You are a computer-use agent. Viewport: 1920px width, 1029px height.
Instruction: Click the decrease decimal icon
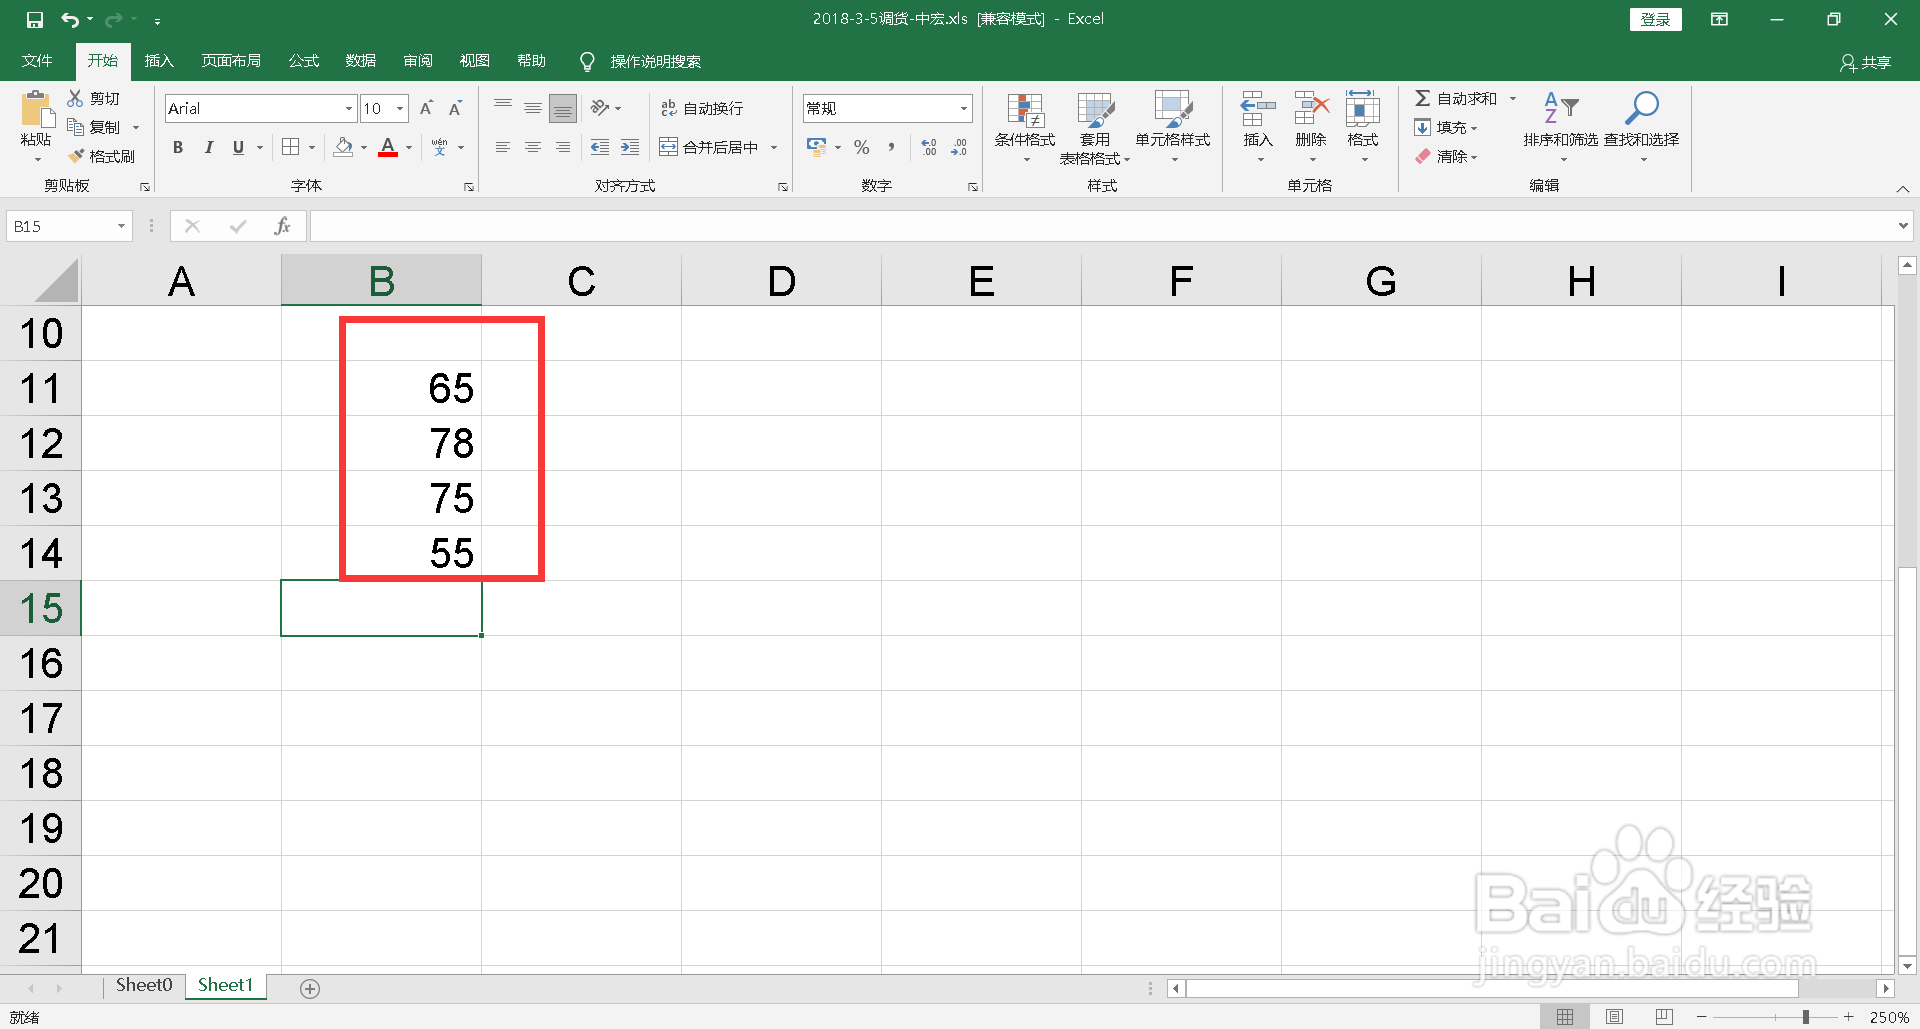[x=959, y=147]
